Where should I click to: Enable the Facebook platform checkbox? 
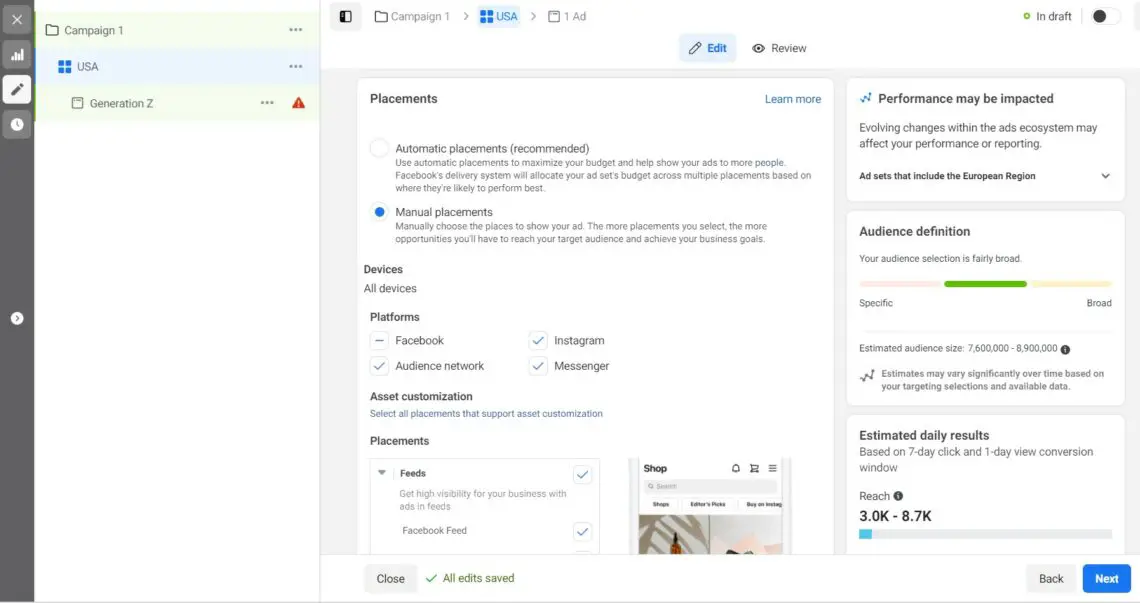click(x=379, y=340)
